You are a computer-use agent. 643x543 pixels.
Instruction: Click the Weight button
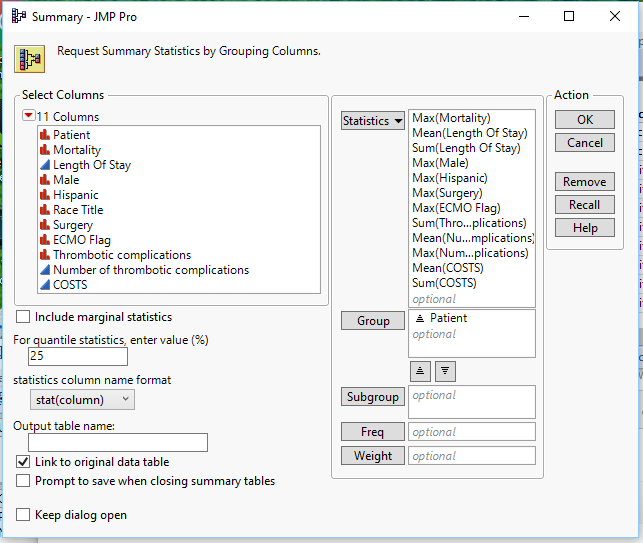[373, 456]
